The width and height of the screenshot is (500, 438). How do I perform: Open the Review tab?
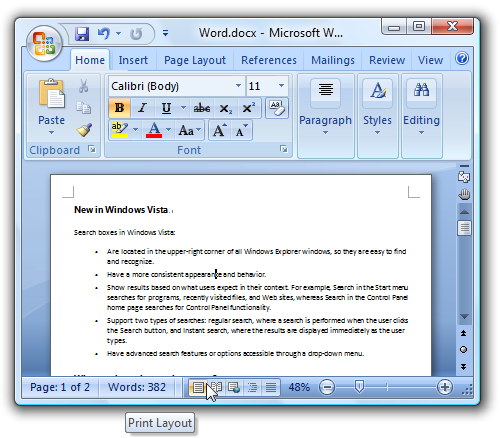click(387, 60)
